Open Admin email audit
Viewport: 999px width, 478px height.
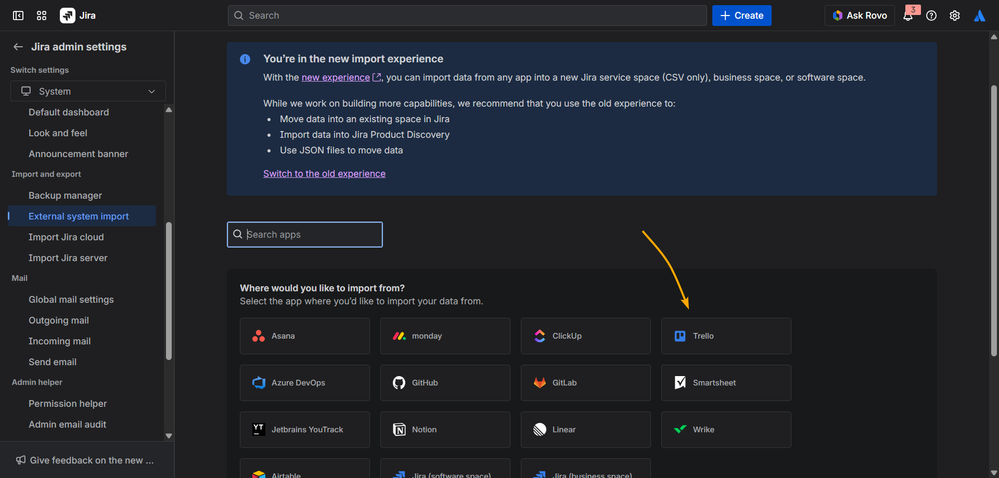pos(68,424)
